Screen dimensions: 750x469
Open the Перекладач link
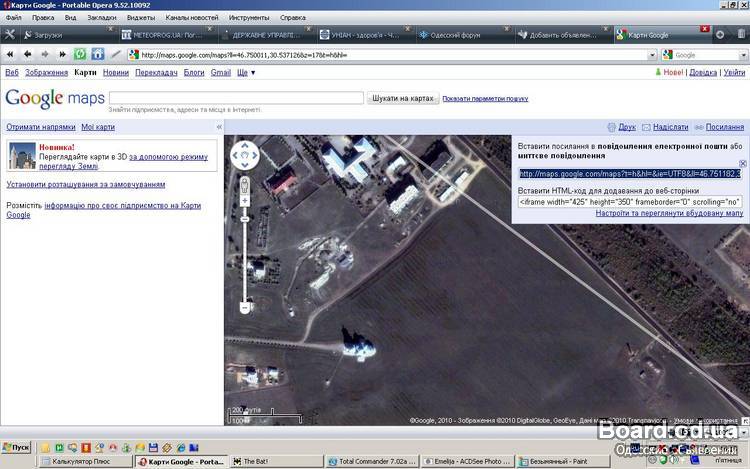[156, 73]
